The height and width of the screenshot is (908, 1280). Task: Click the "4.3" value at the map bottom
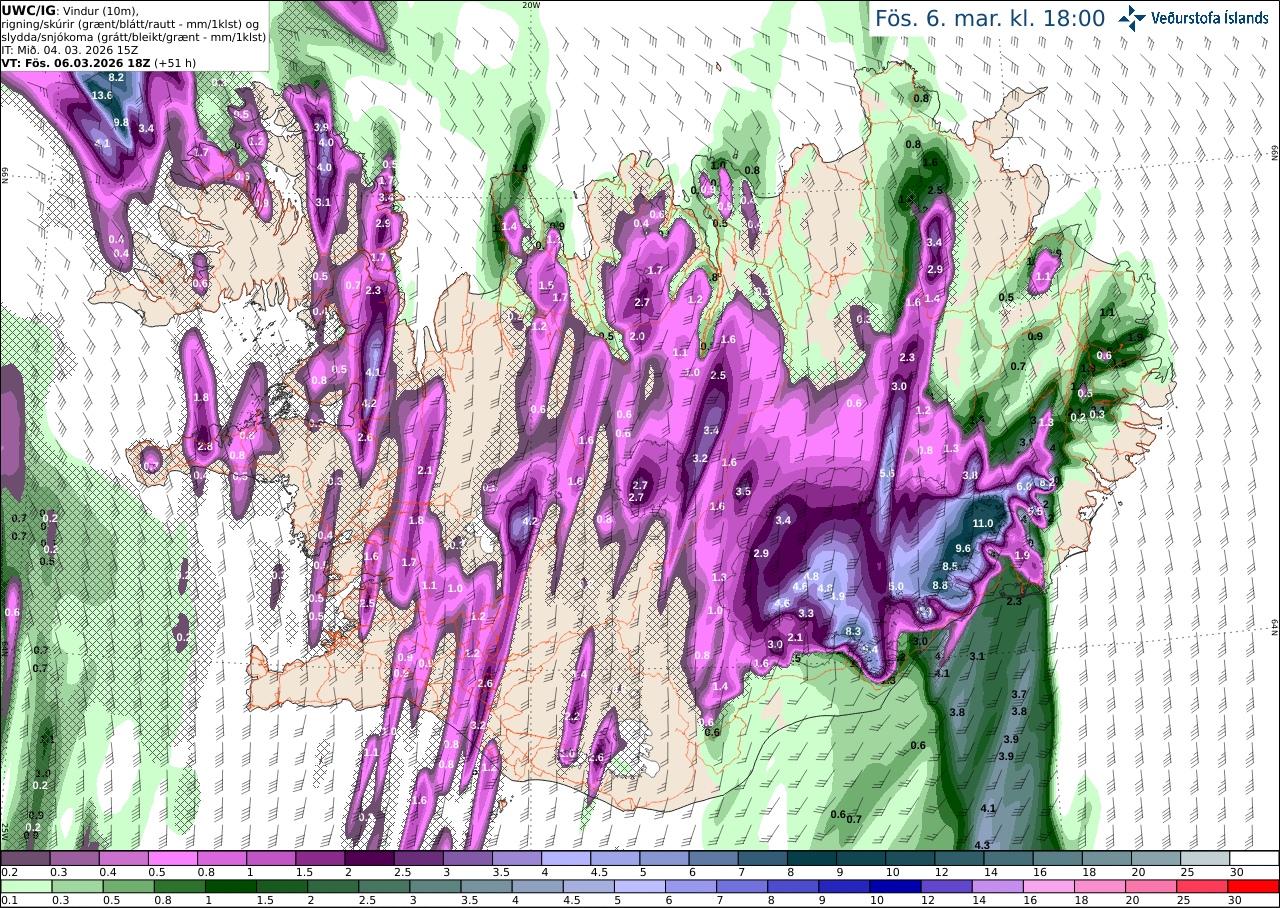pyautogui.click(x=982, y=845)
